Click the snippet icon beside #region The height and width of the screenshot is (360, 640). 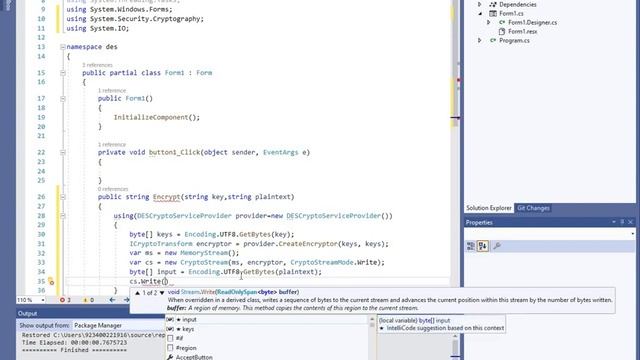tap(170, 348)
